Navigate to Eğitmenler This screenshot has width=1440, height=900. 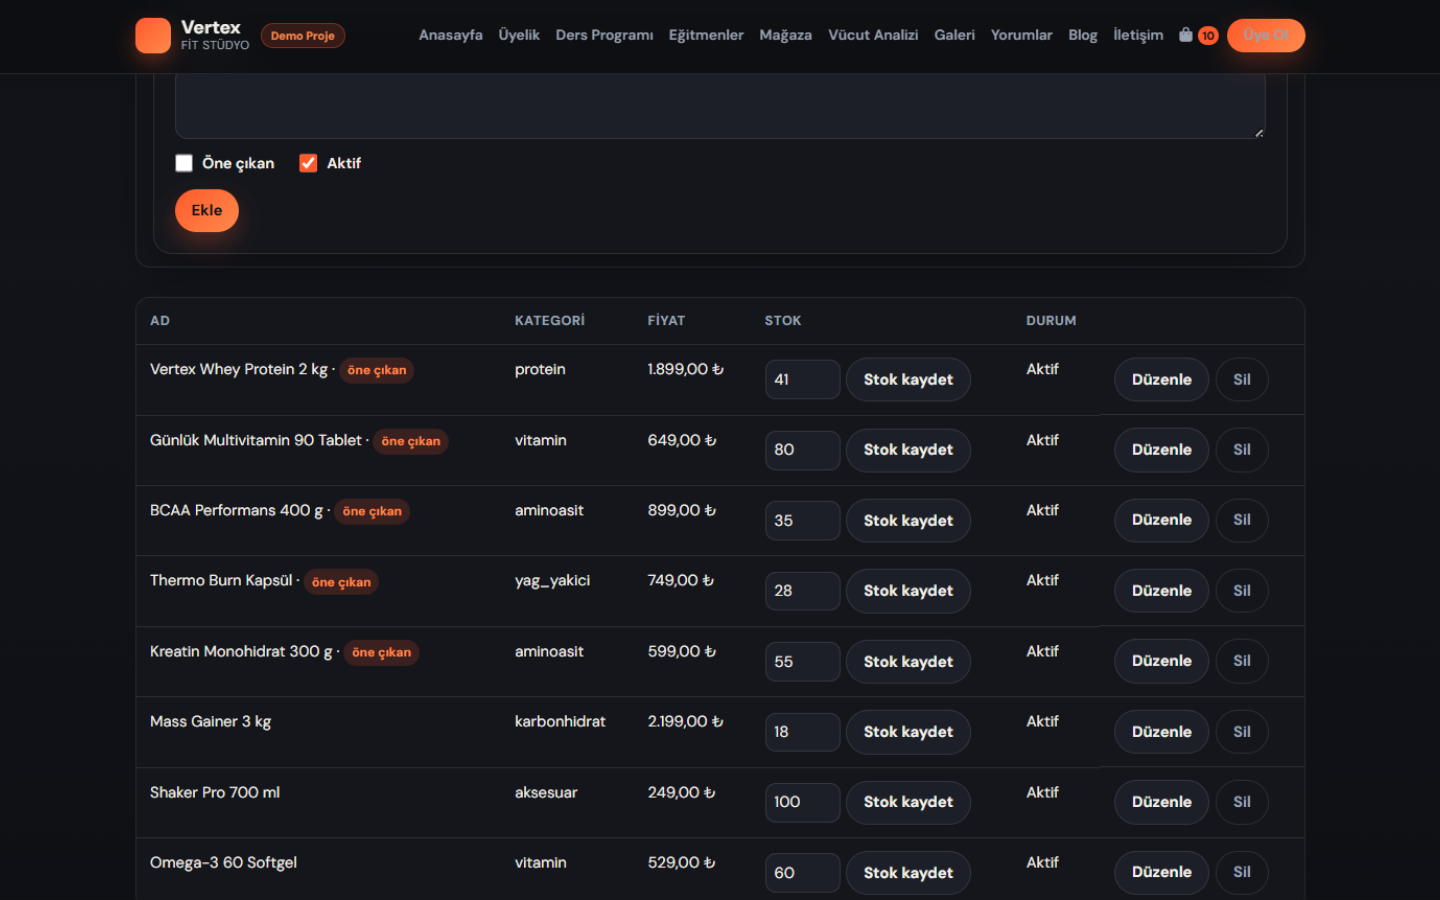pos(706,35)
